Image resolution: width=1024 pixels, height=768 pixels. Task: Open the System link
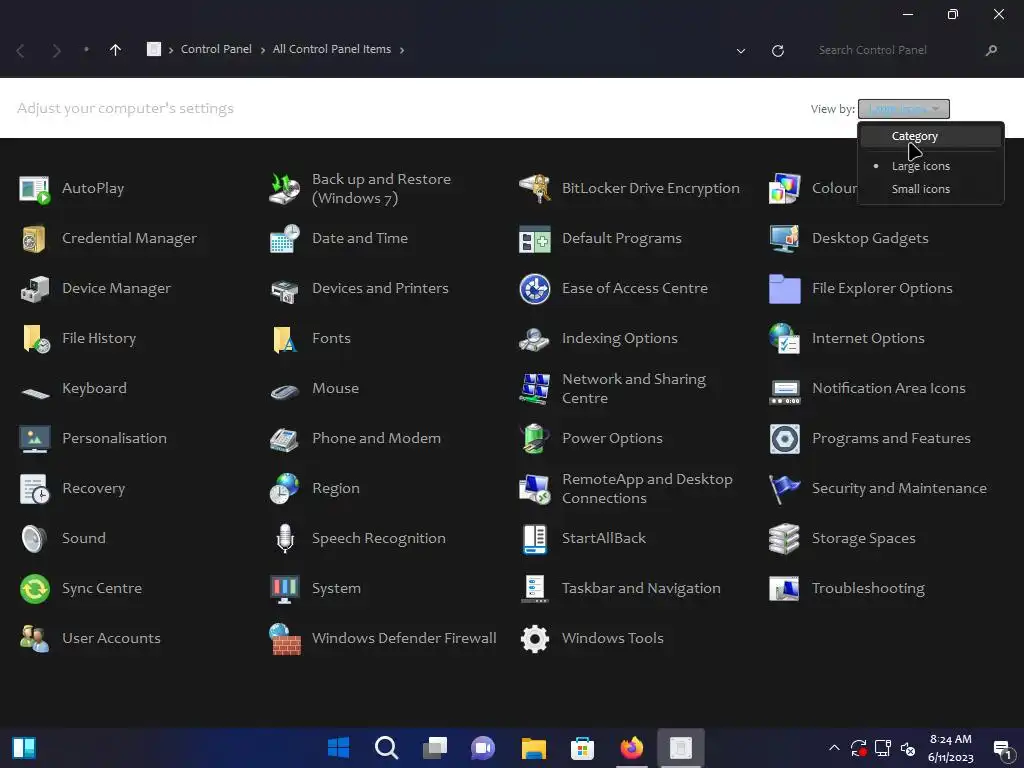pyautogui.click(x=336, y=589)
